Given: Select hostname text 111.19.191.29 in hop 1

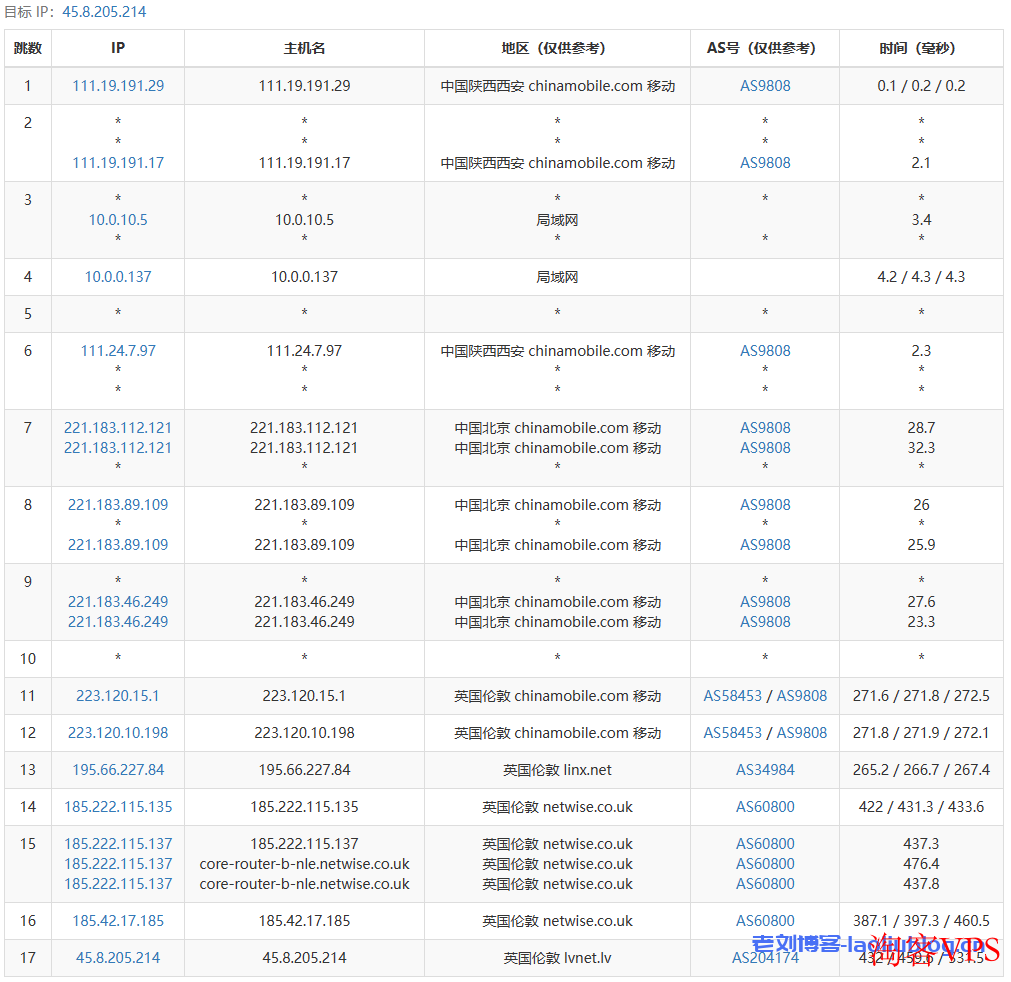Looking at the screenshot, I should (x=304, y=86).
